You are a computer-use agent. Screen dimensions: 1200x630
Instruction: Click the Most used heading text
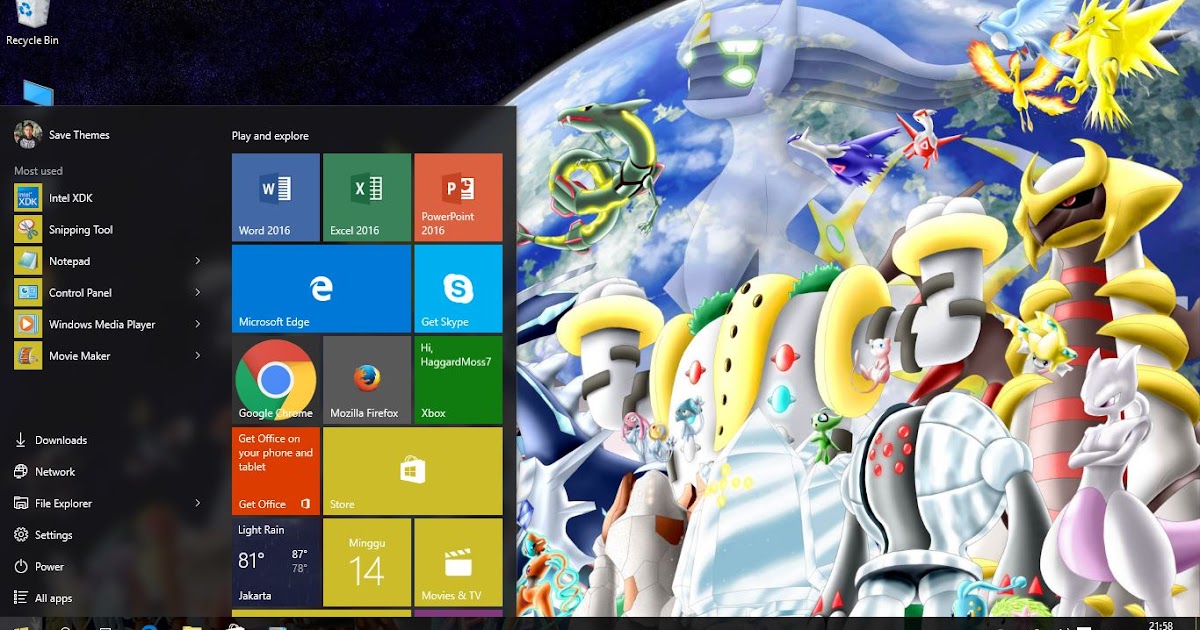click(x=38, y=171)
